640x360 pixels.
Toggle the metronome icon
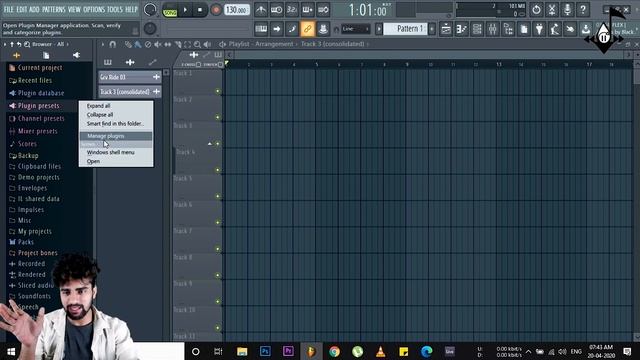tap(261, 10)
